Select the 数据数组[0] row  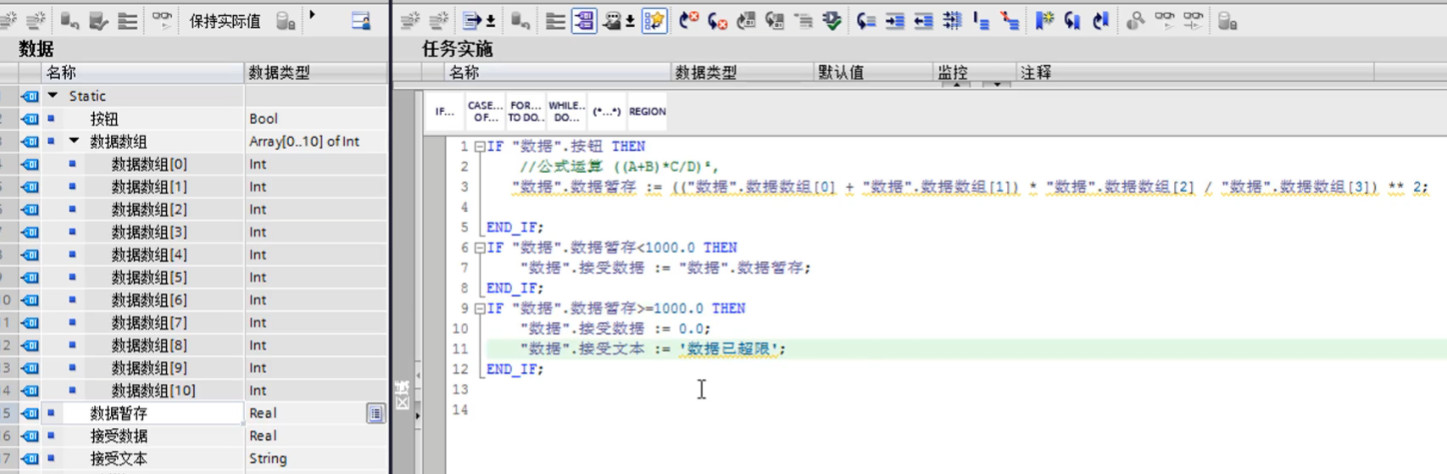(x=194, y=164)
